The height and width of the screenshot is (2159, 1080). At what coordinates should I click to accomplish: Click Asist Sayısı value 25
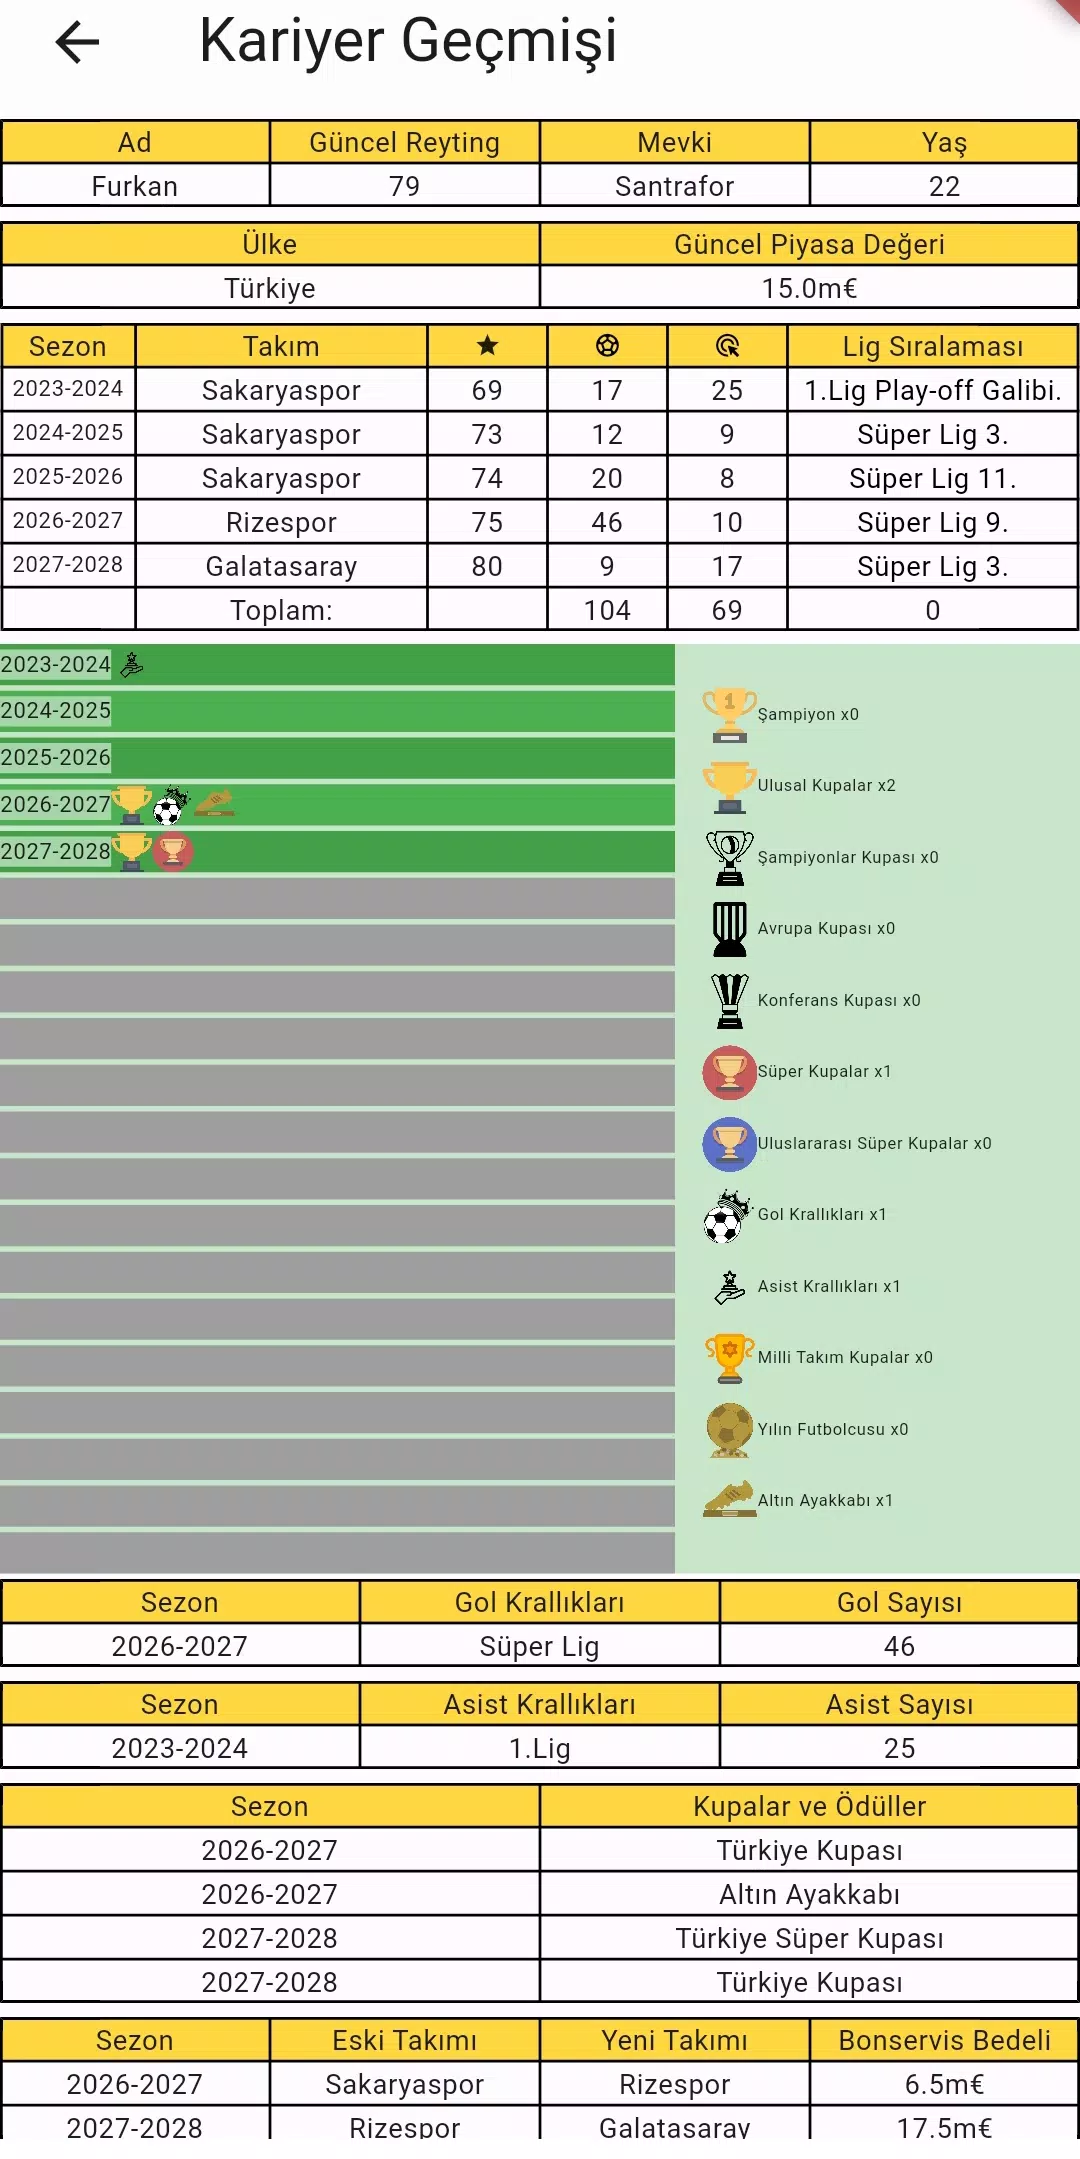coord(899,1749)
